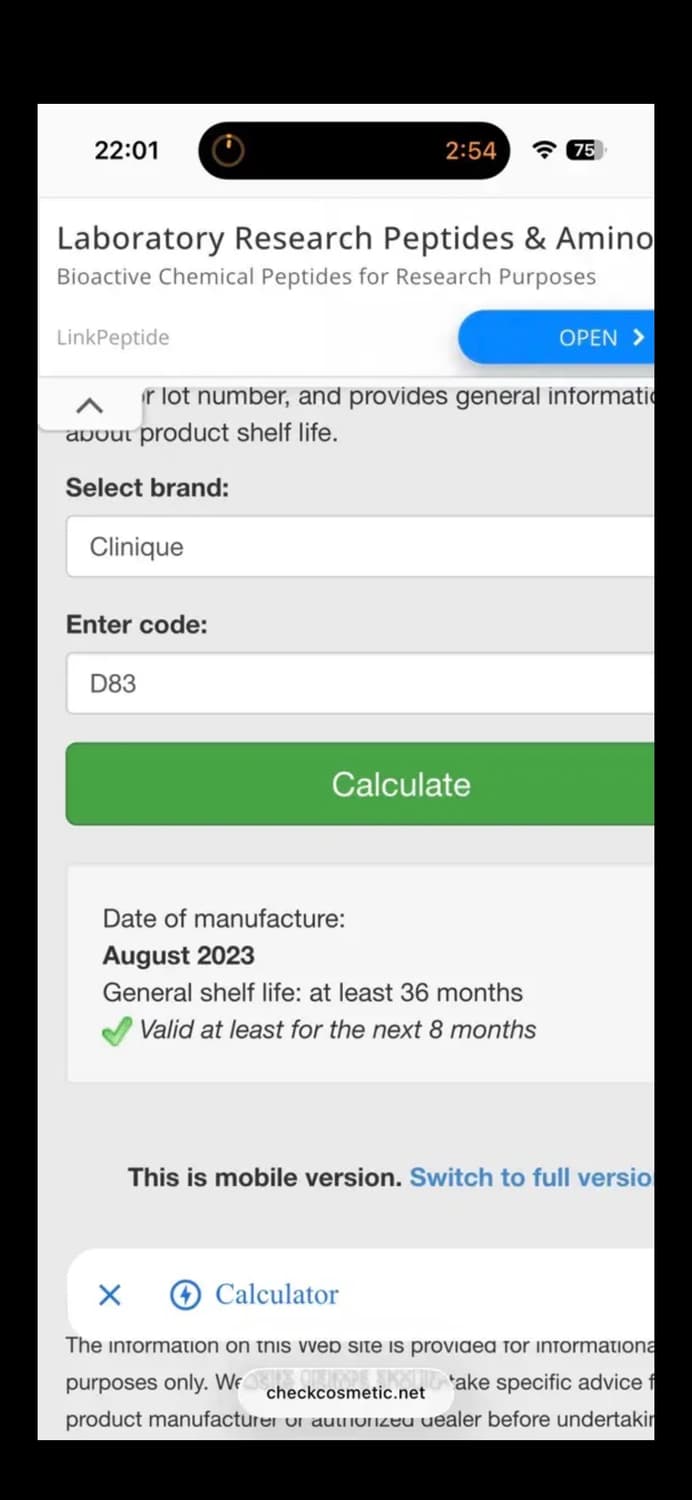Tap the checkcosmetic.net address pill
This screenshot has width=692, height=1500.
(345, 1392)
